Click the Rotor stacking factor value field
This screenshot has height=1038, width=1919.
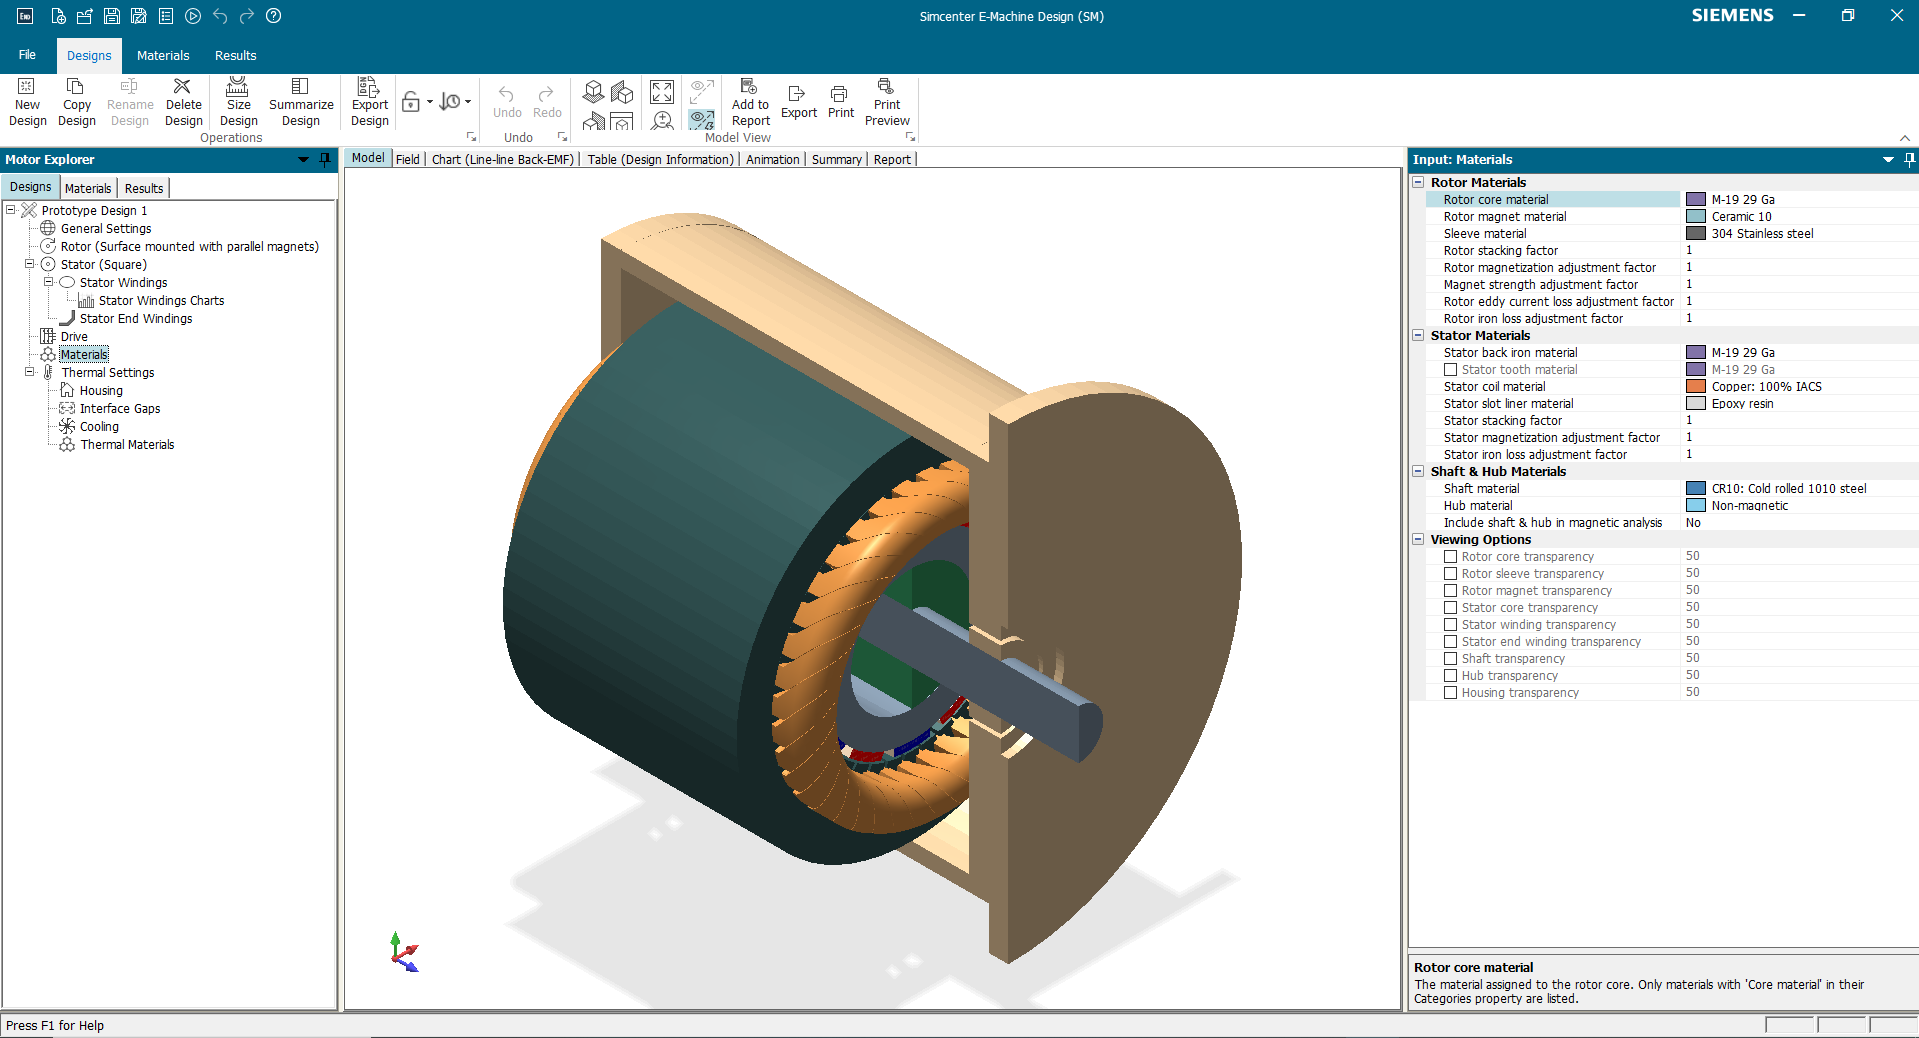pos(1799,251)
